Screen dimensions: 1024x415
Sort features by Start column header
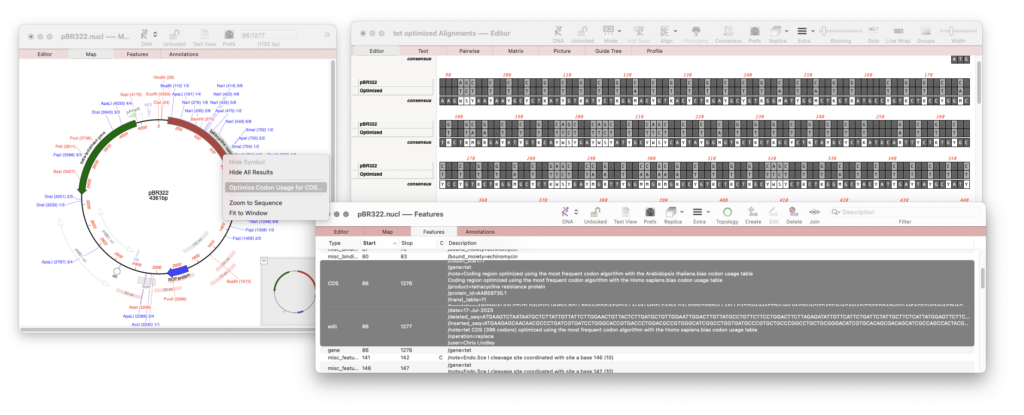click(x=377, y=243)
